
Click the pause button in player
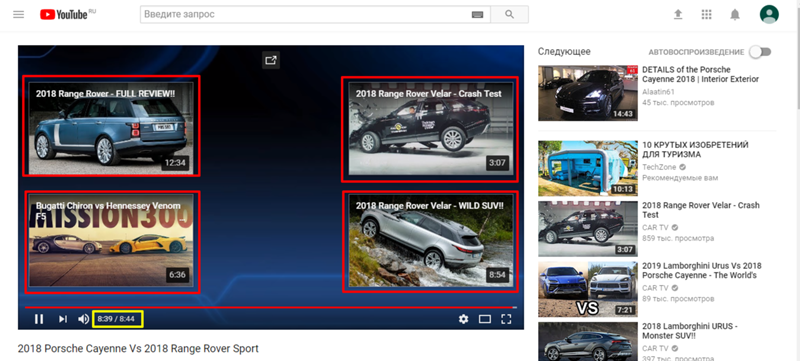(39, 319)
